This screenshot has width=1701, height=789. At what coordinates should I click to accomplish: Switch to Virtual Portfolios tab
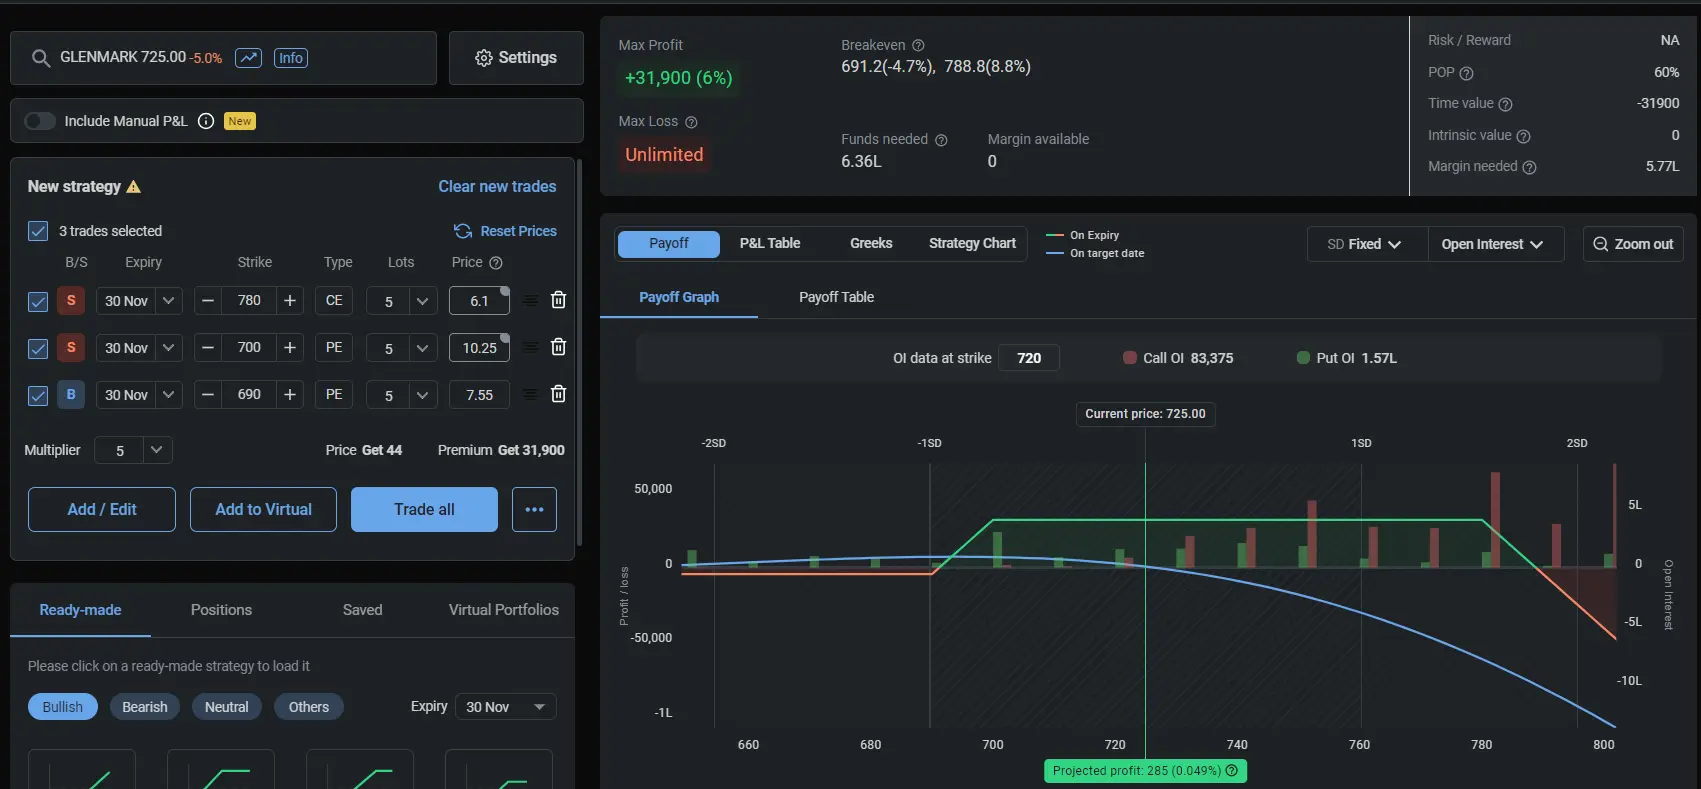point(503,610)
